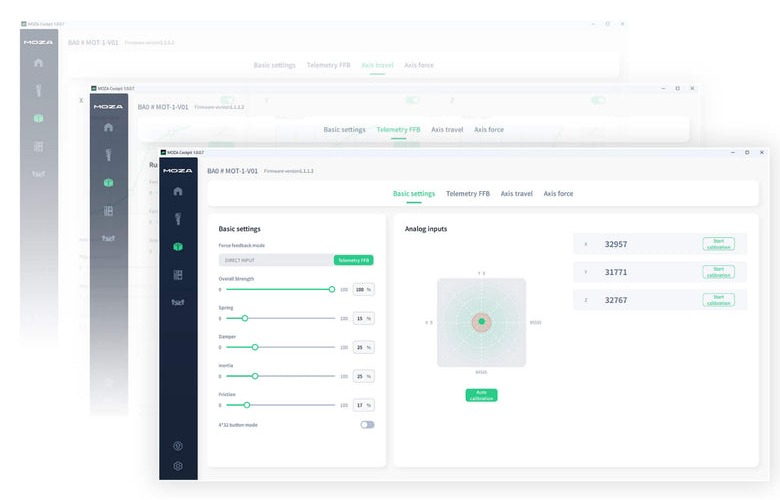Click joystick icon in back window sidebar
Viewport: 780px width, 500px height.
point(38,91)
